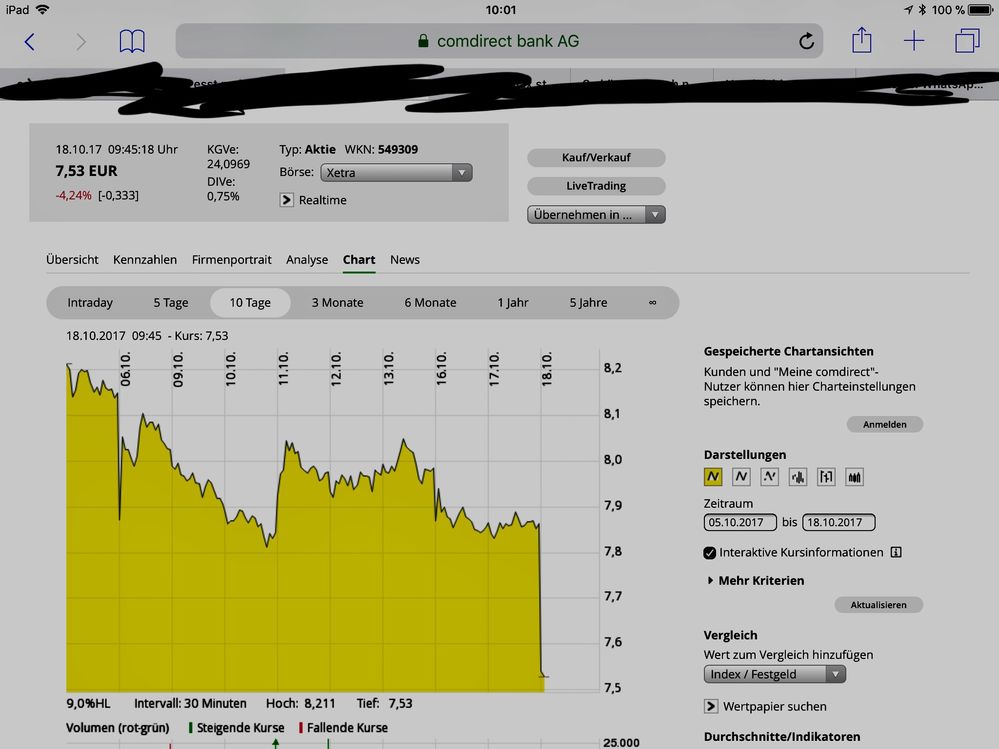Open the Börse Xetra dropdown
This screenshot has width=999, height=749.
tap(396, 172)
